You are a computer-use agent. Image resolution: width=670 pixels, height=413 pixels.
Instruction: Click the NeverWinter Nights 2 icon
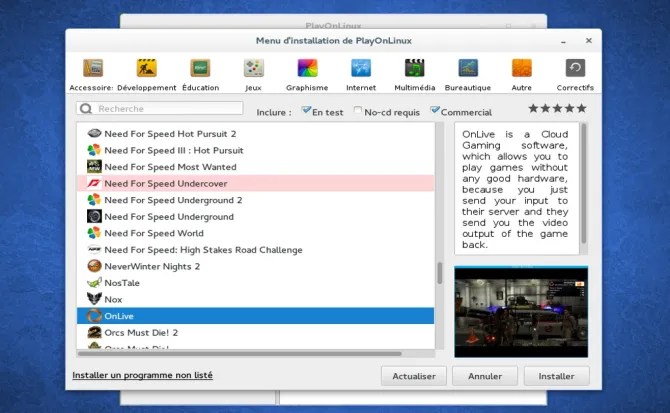94,266
